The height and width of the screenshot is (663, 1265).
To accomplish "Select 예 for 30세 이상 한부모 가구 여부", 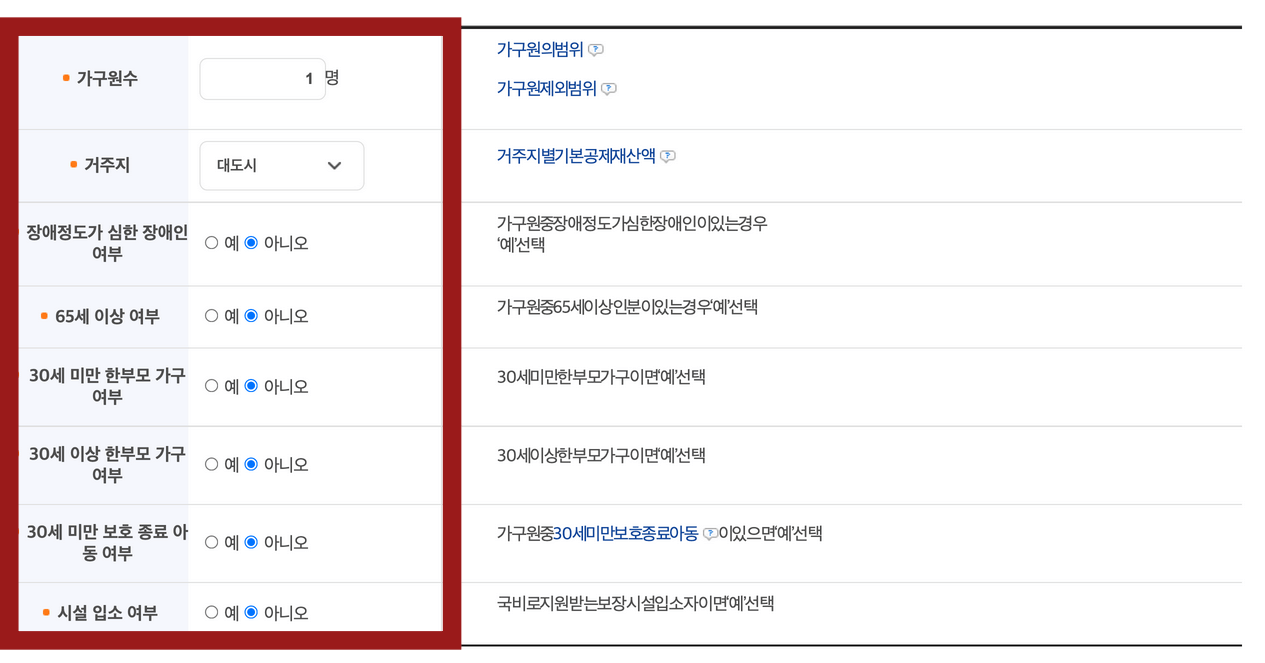I will 211,464.
